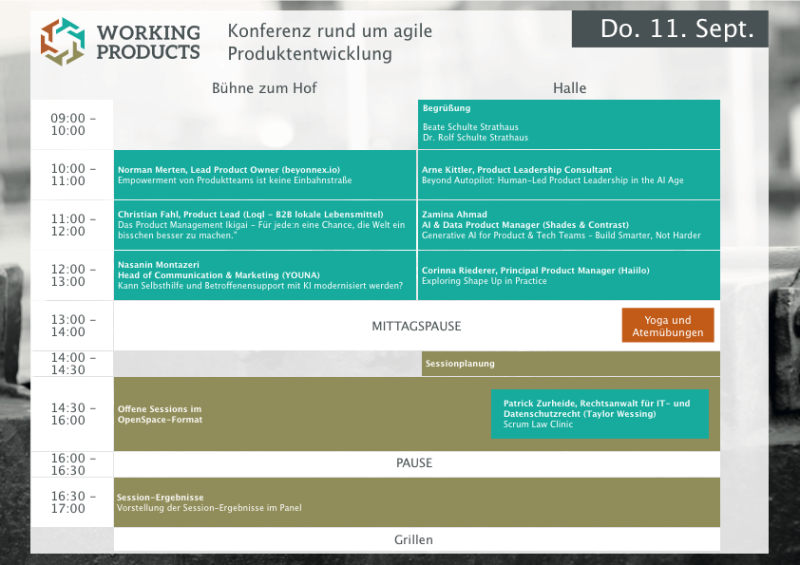This screenshot has height=565, width=800.
Task: Select Christian Fahl's Product Management Ikigai session
Action: click(x=265, y=225)
